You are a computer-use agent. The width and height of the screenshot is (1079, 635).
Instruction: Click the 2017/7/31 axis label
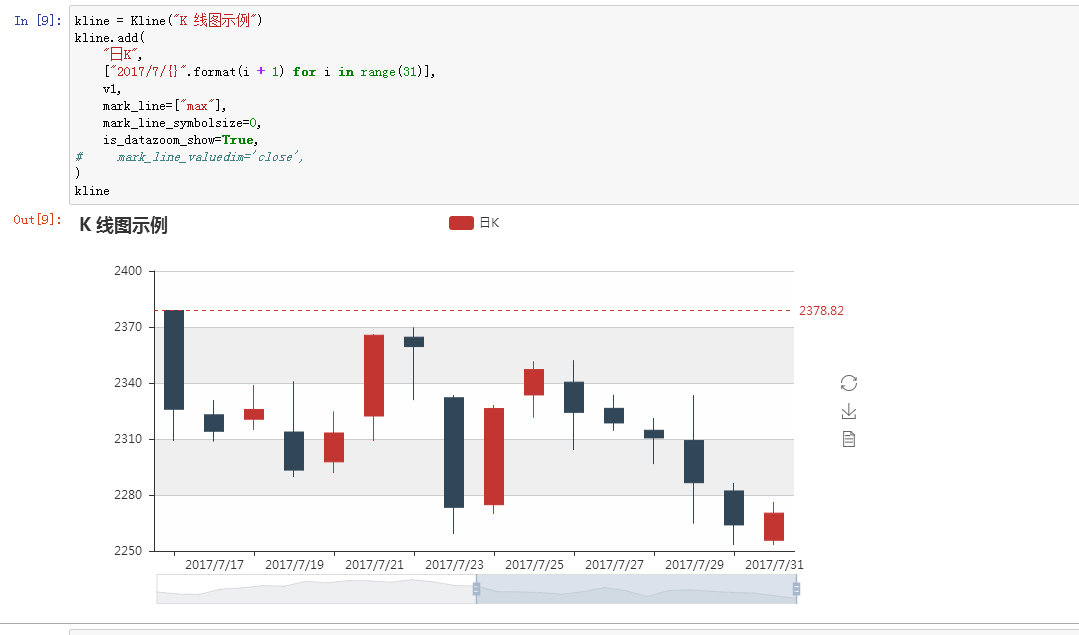[775, 564]
